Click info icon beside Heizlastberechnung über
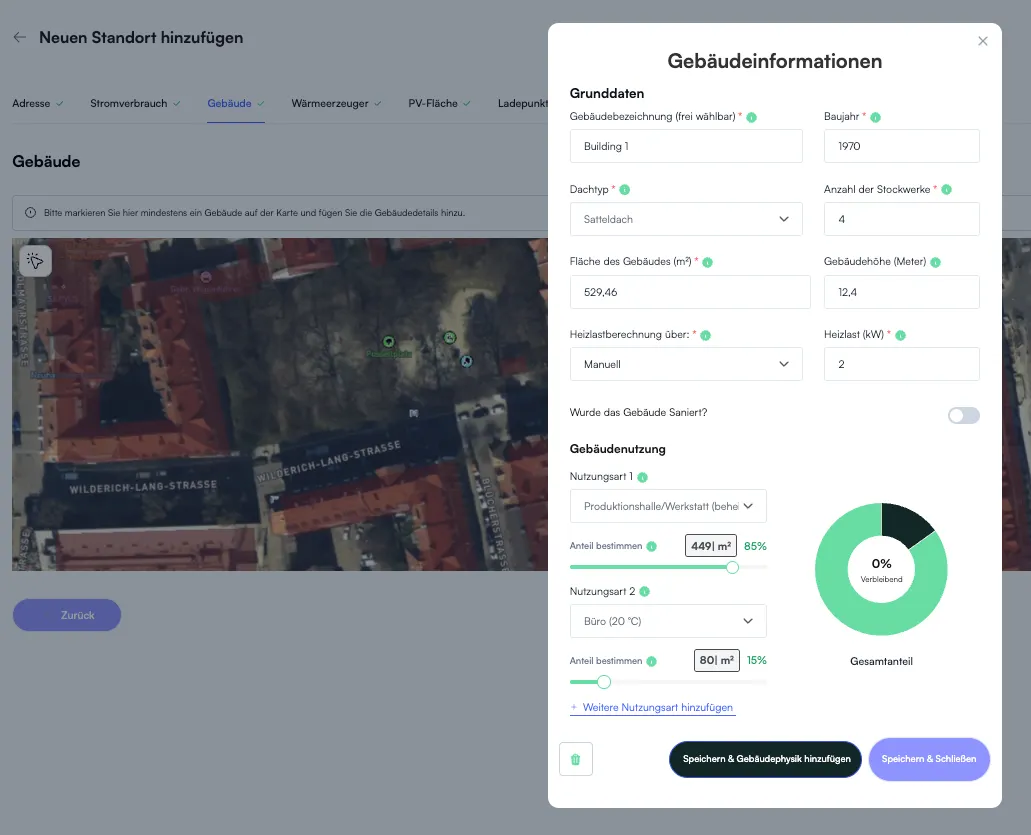 click(706, 335)
